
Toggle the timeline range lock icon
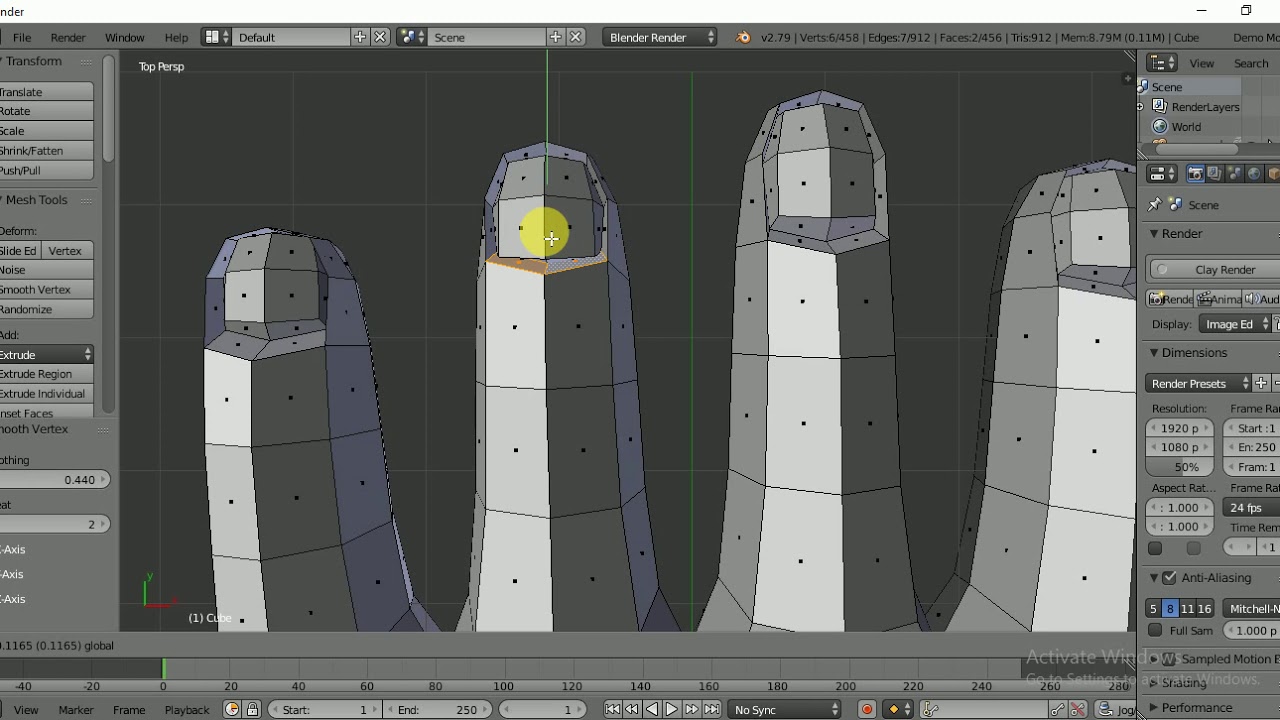pos(253,709)
